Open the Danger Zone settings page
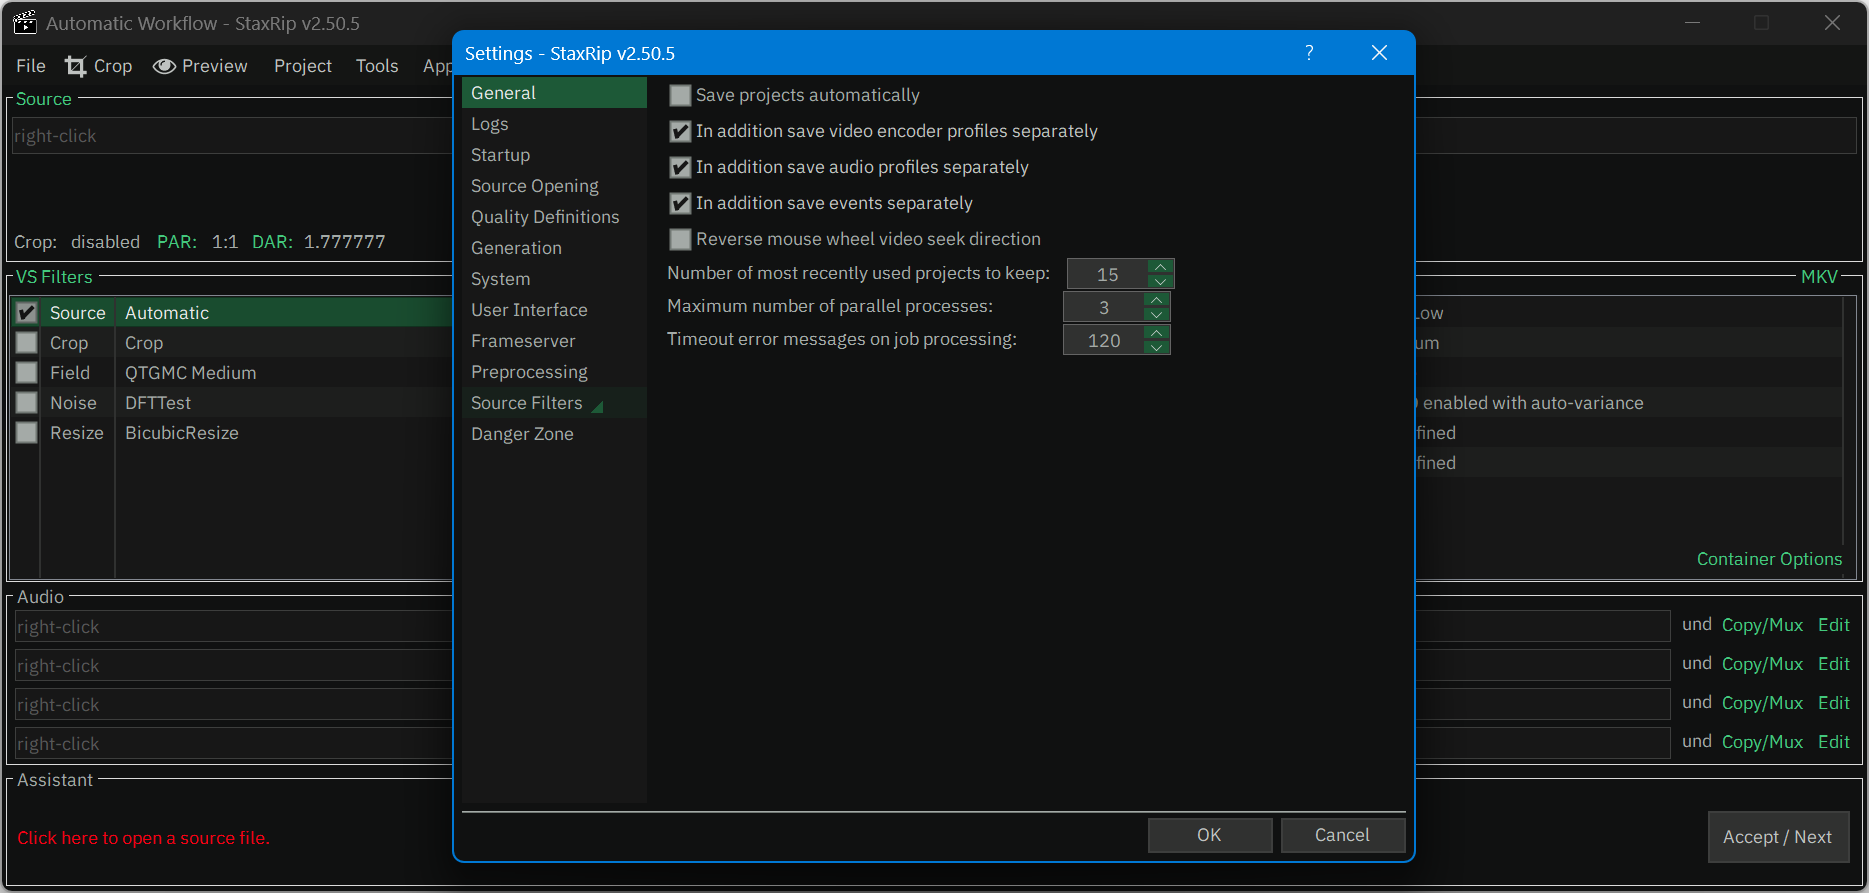Viewport: 1869px width, 893px height. (522, 434)
